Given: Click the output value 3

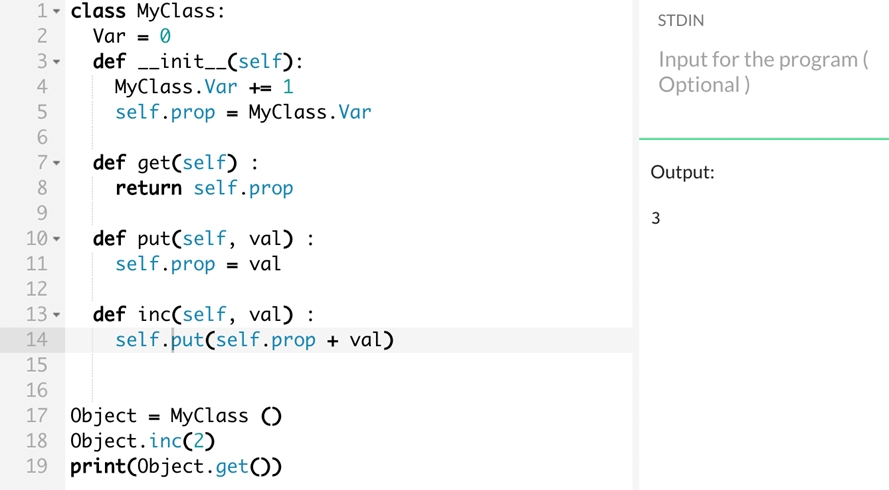Looking at the screenshot, I should tap(655, 218).
